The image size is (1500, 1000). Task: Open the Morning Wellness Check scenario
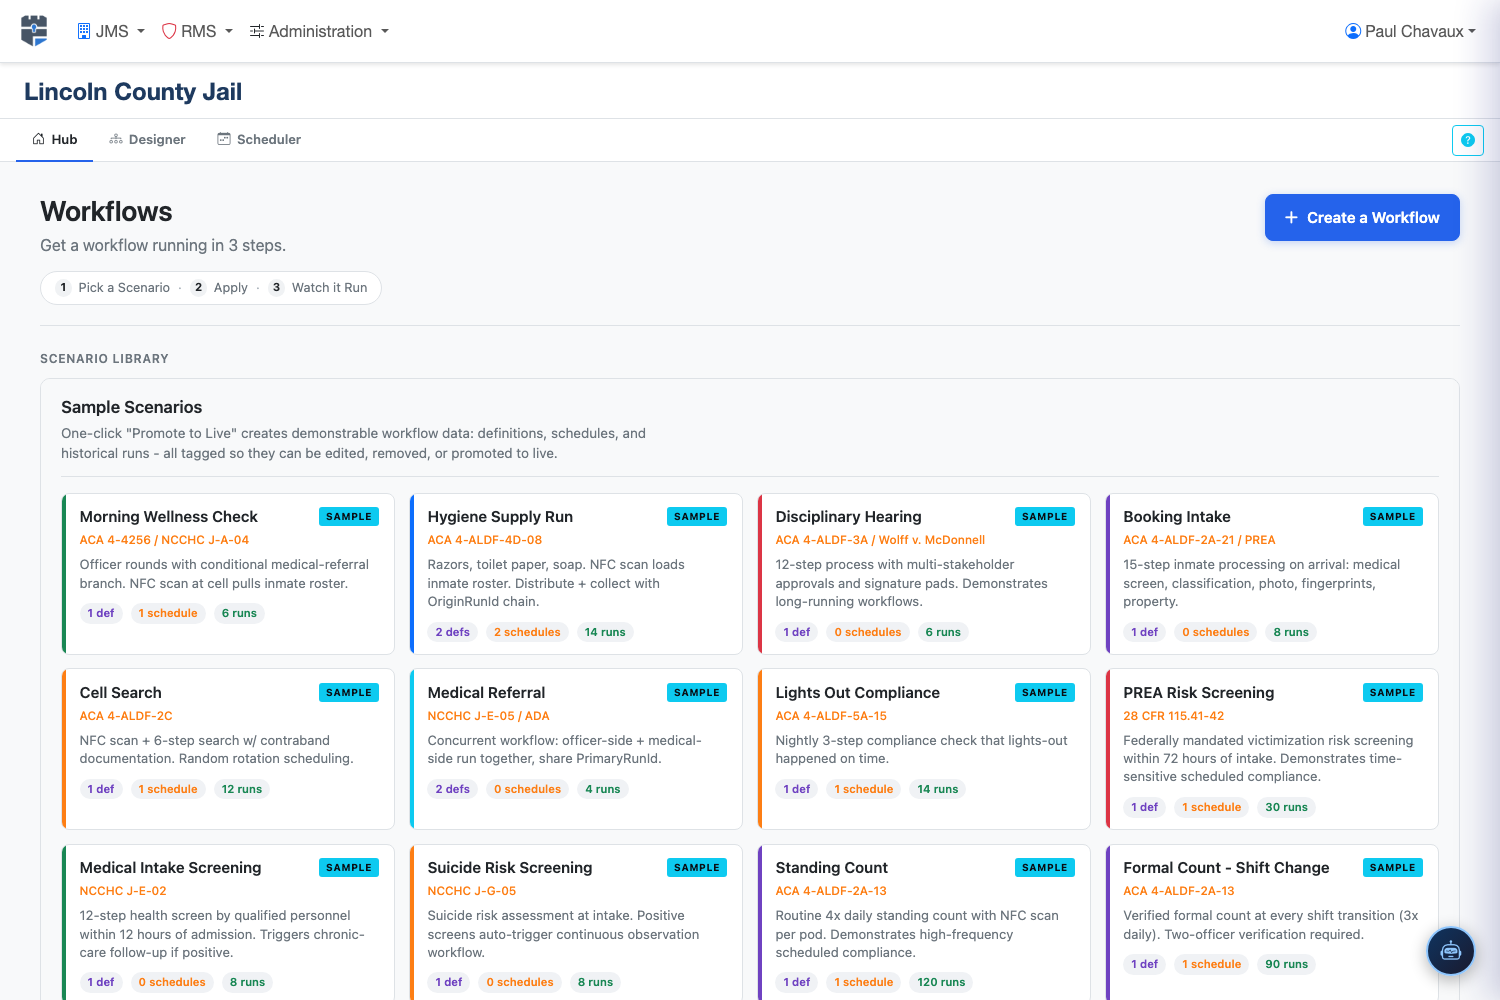tap(228, 574)
